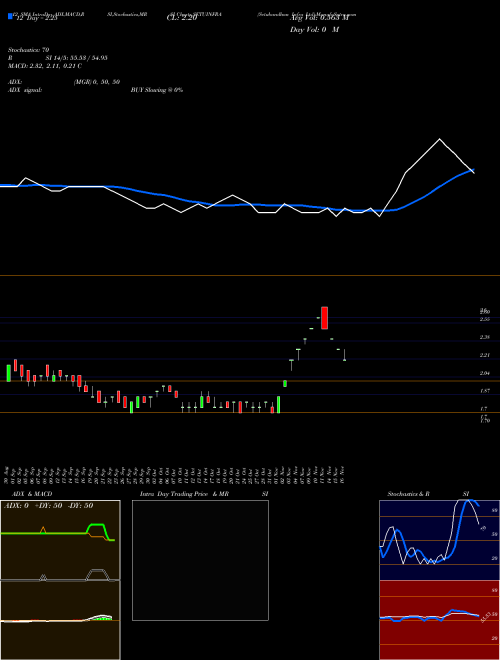Click the 'CL: 2.20' closing price text
The height and width of the screenshot is (660, 500).
pos(182,18)
